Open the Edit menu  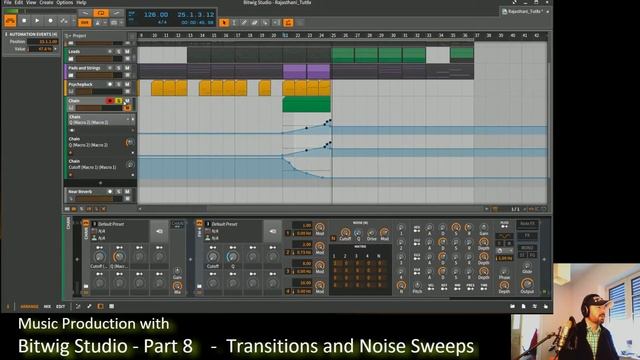coord(19,2)
